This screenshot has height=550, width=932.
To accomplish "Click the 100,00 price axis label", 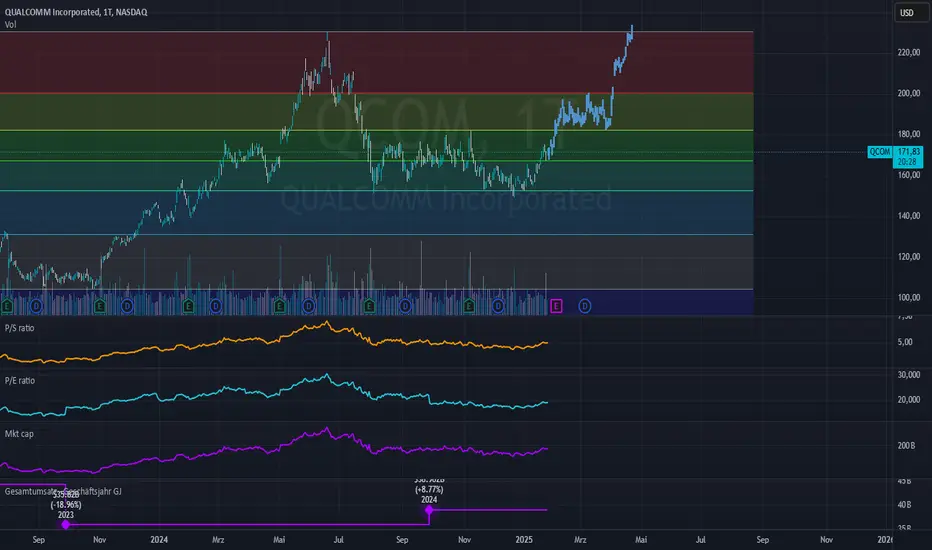I will [909, 298].
